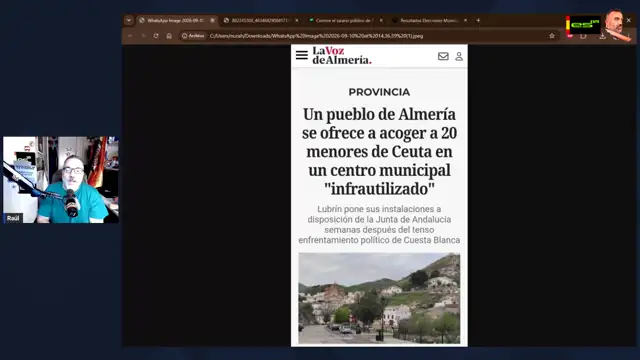
Task: Close the browser window
Action: click(629, 20)
